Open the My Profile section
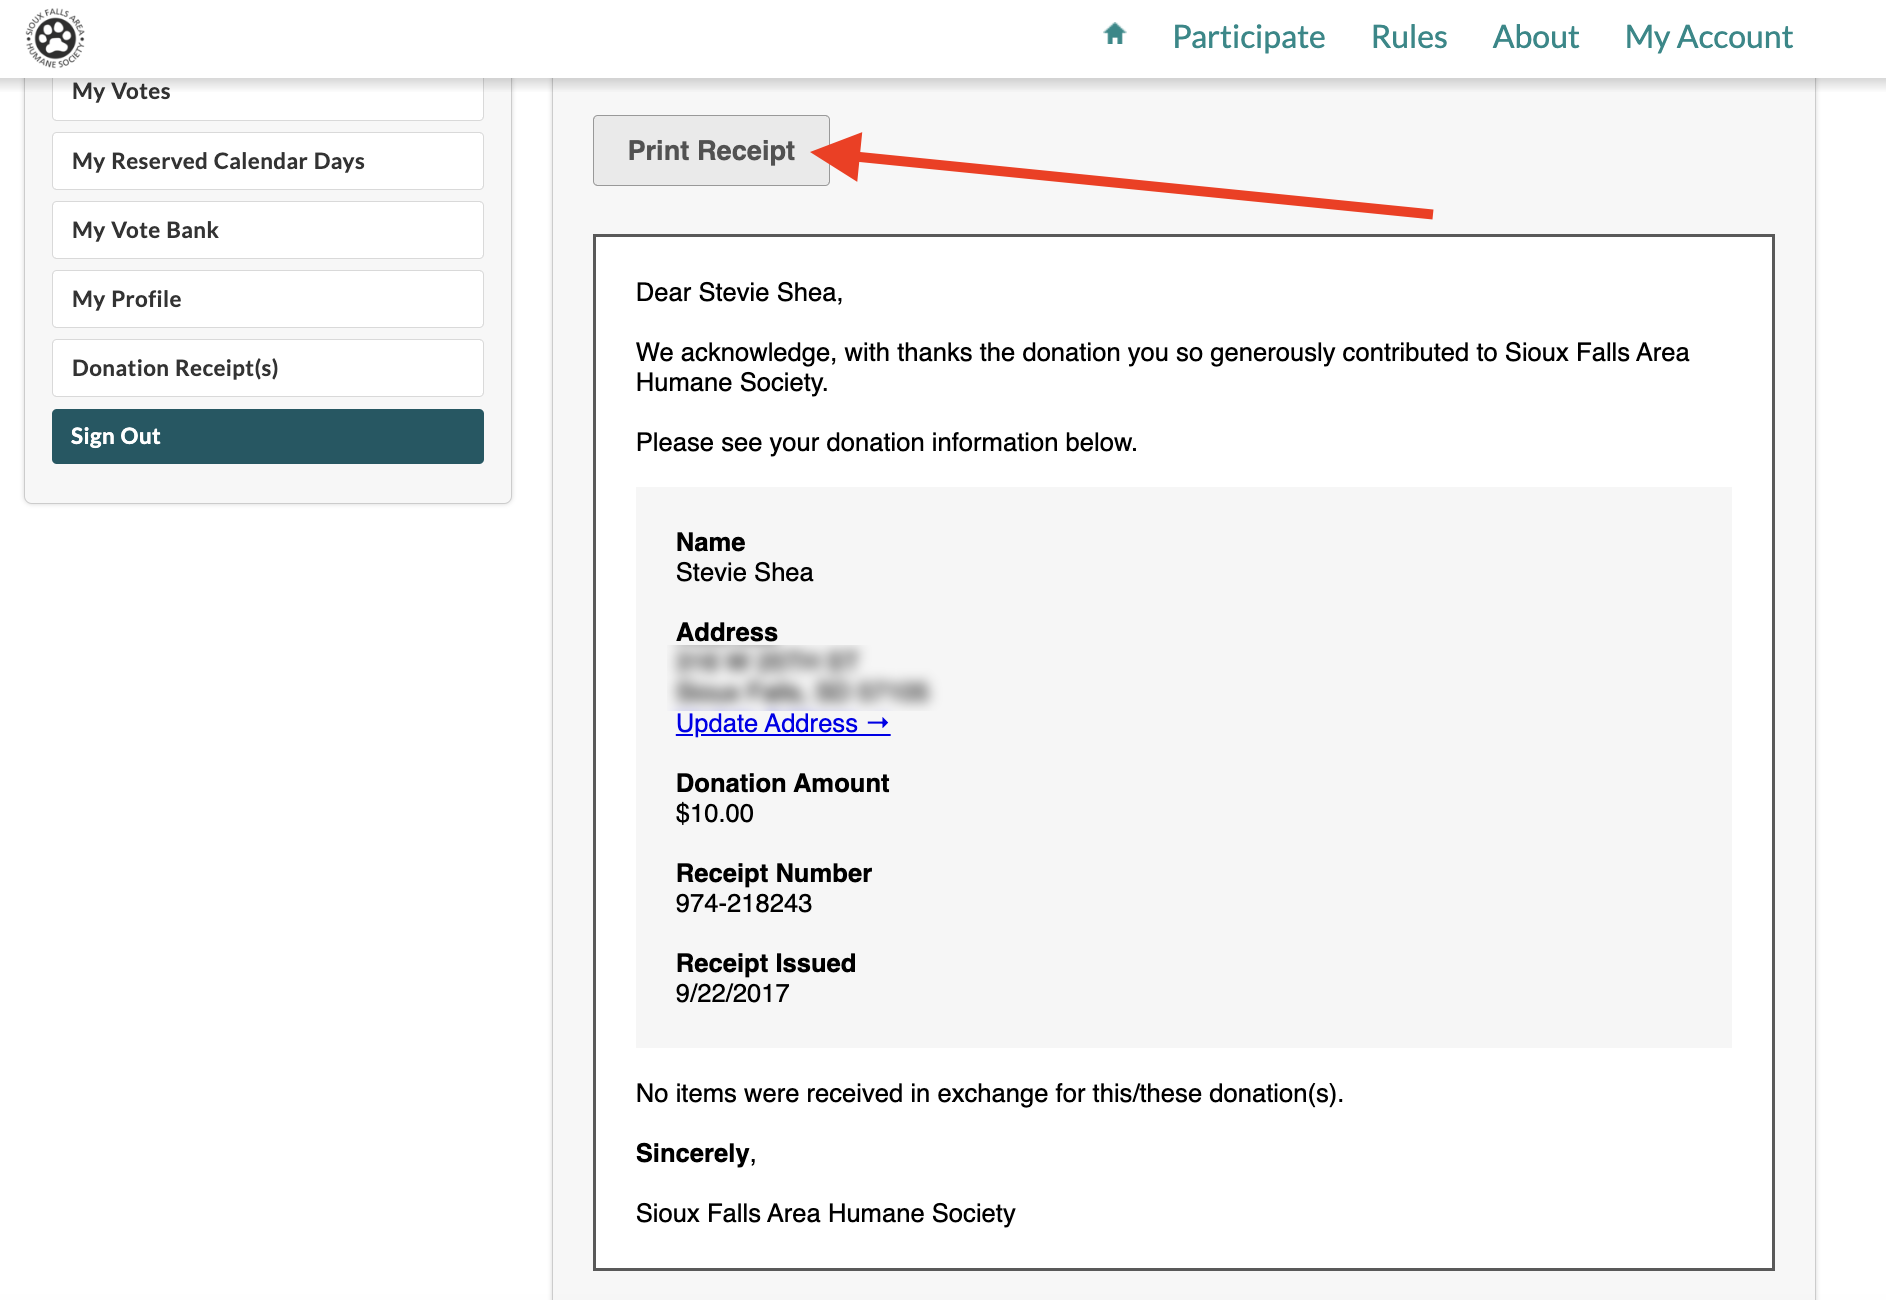This screenshot has width=1886, height=1300. click(x=267, y=299)
